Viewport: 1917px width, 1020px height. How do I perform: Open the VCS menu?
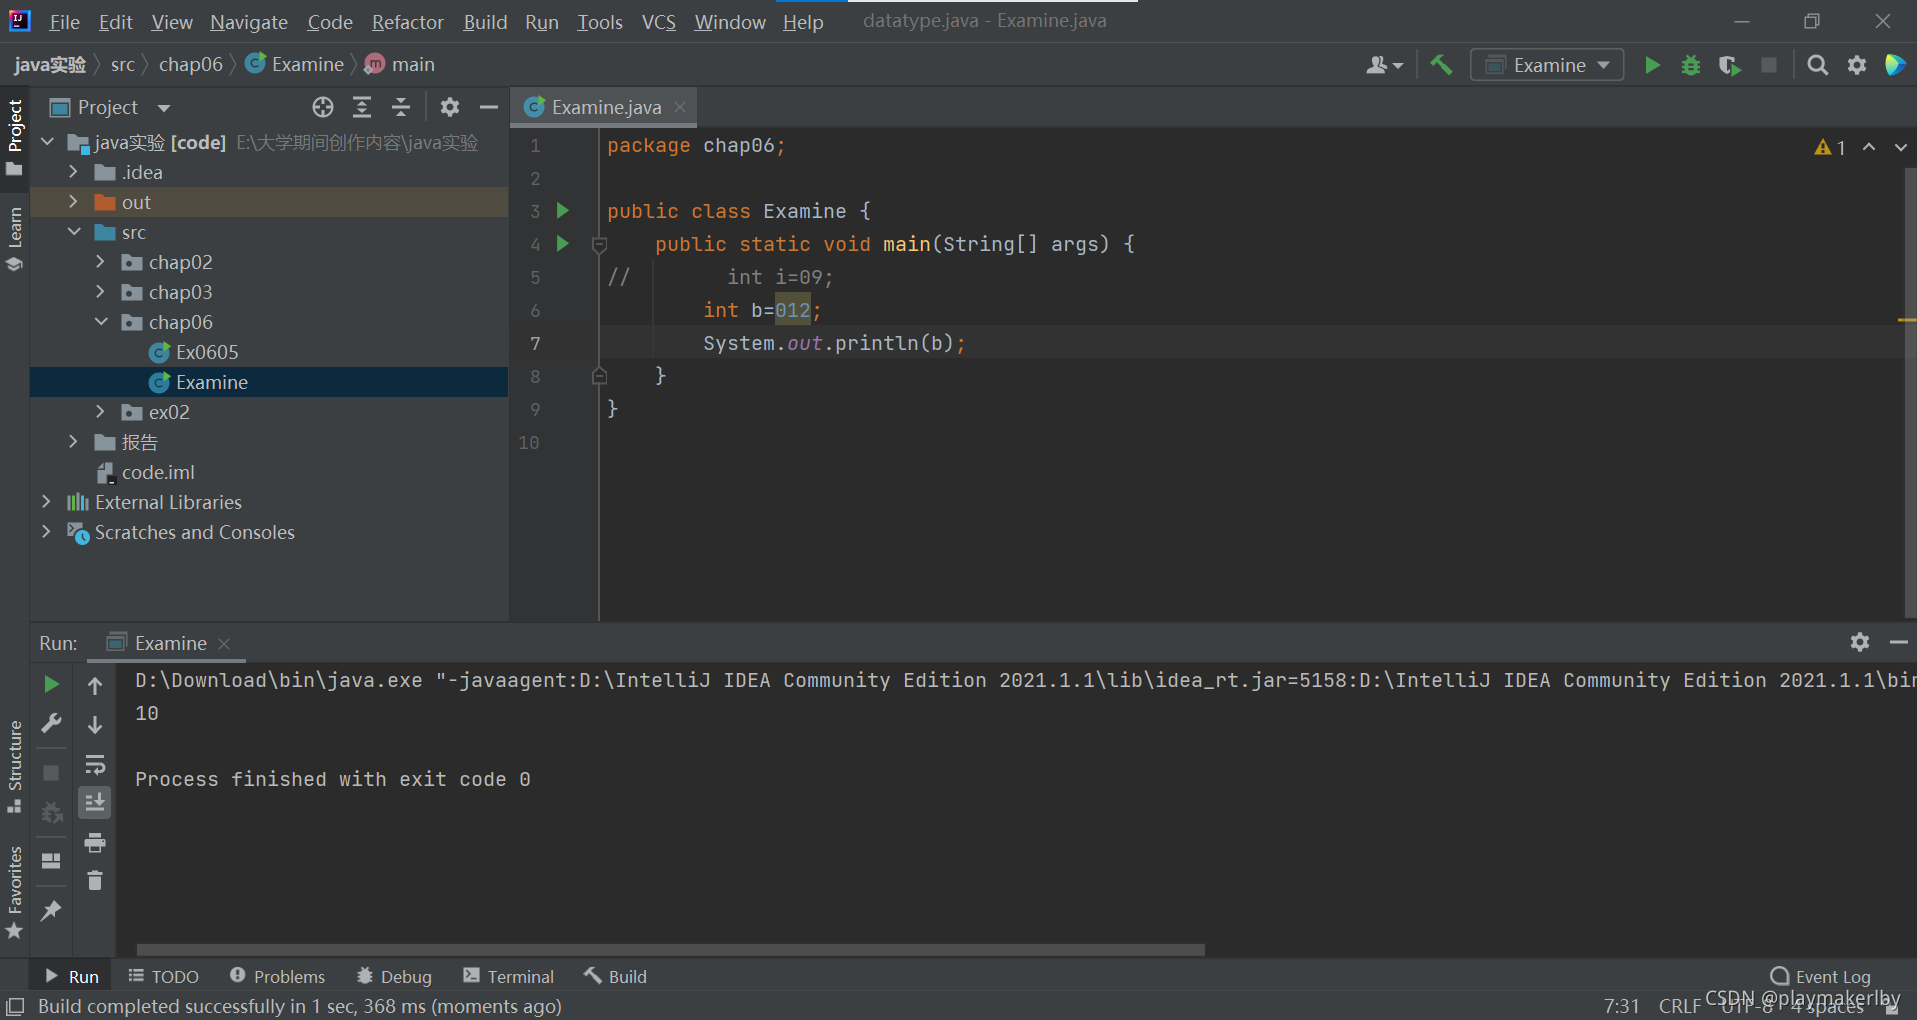click(x=658, y=22)
